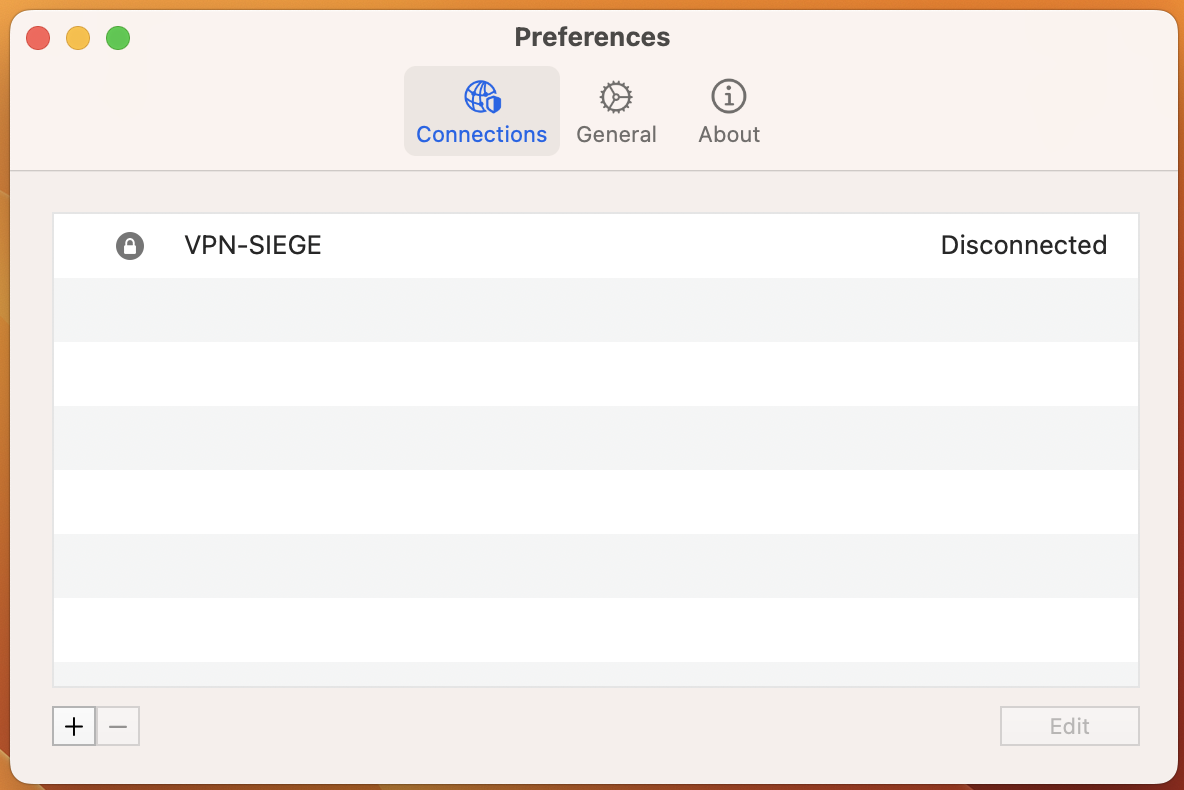The image size is (1184, 790).
Task: Open the About tab label
Action: tap(729, 135)
